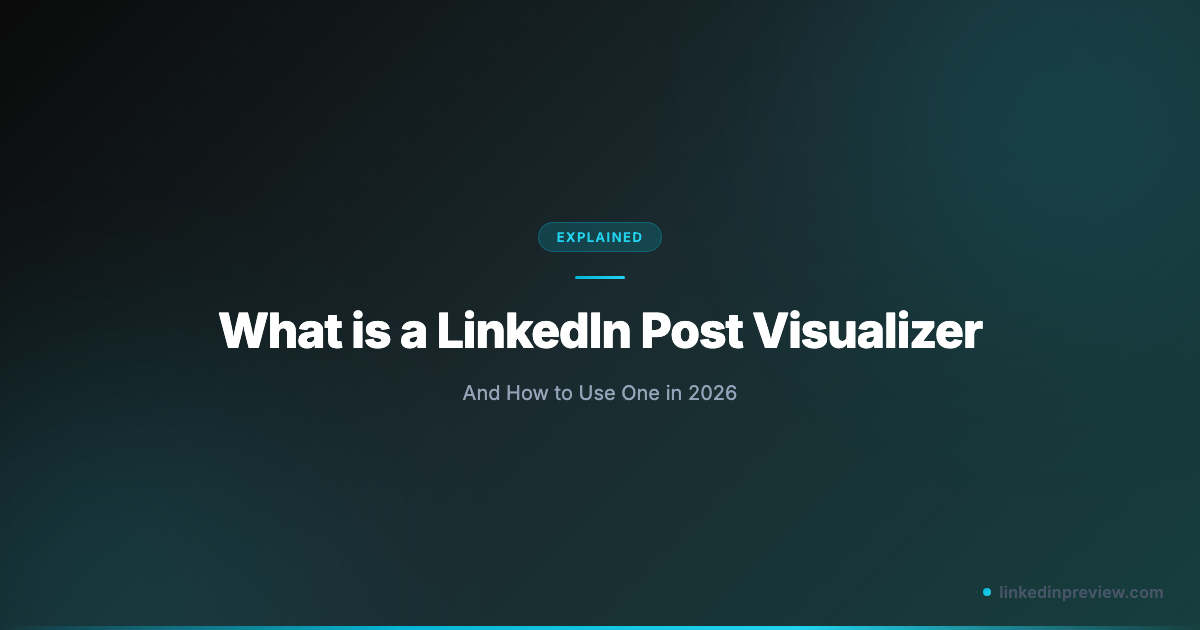The image size is (1200, 630).
Task: Click the EXPLAINED badge
Action: point(600,237)
